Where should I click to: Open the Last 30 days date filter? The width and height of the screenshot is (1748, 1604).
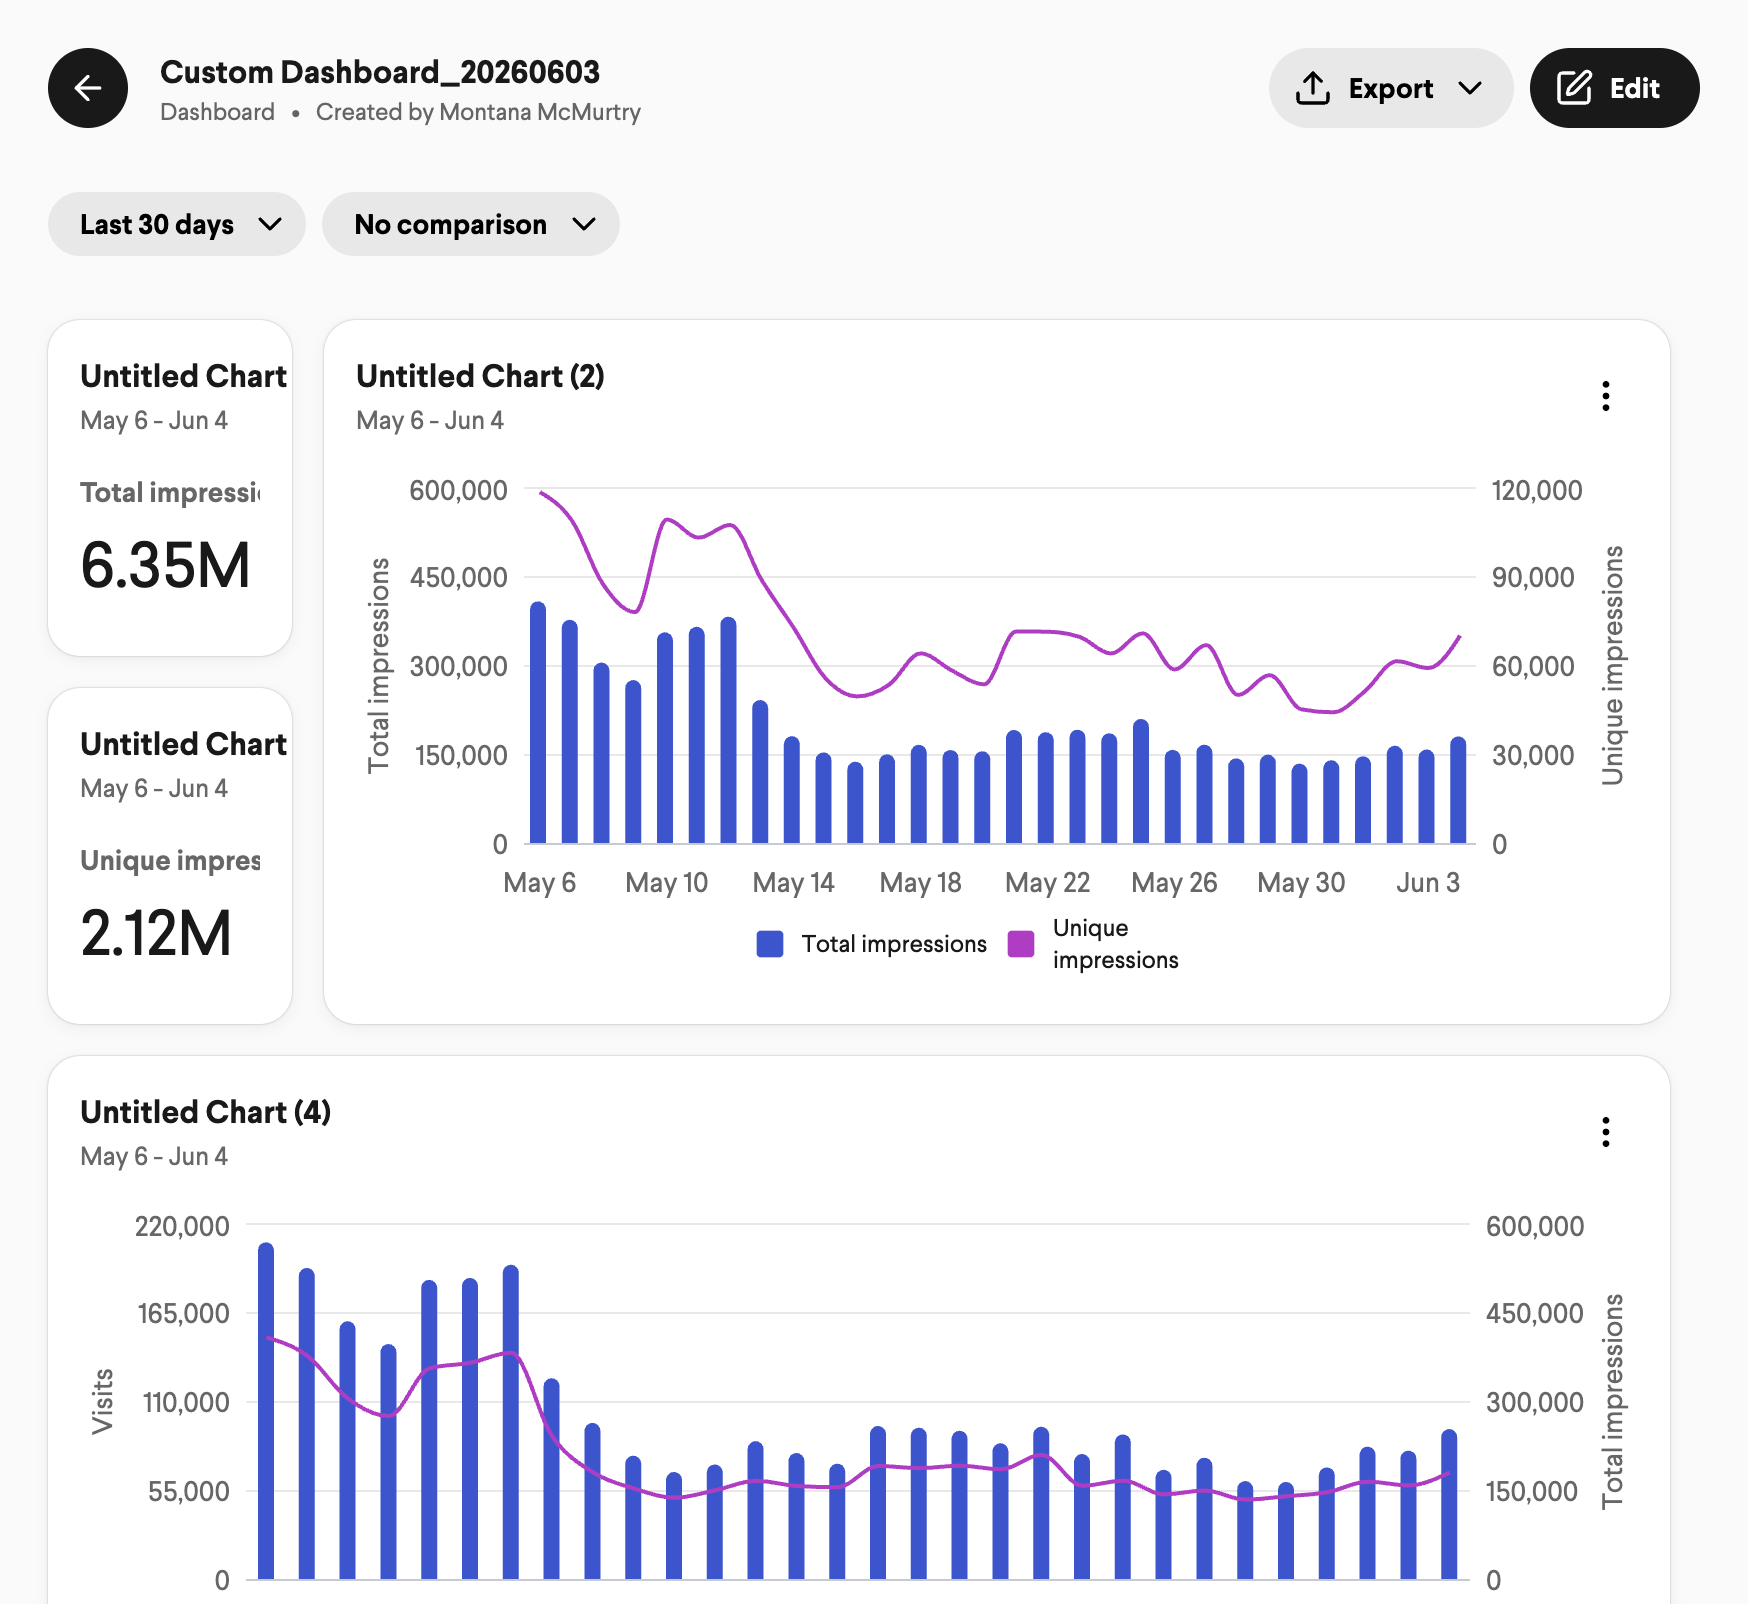(x=177, y=224)
